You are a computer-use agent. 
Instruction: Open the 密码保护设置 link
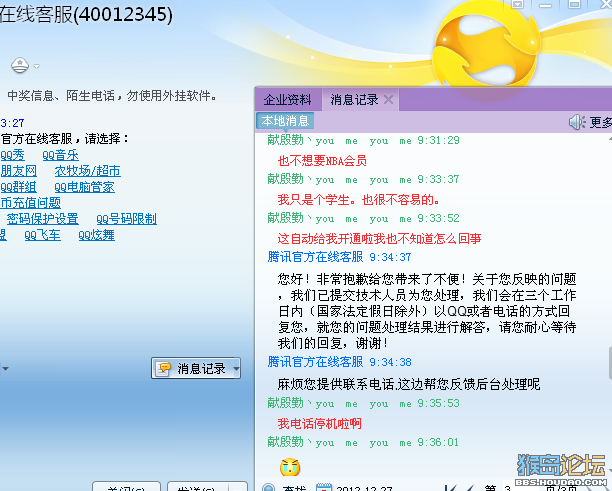[43, 219]
